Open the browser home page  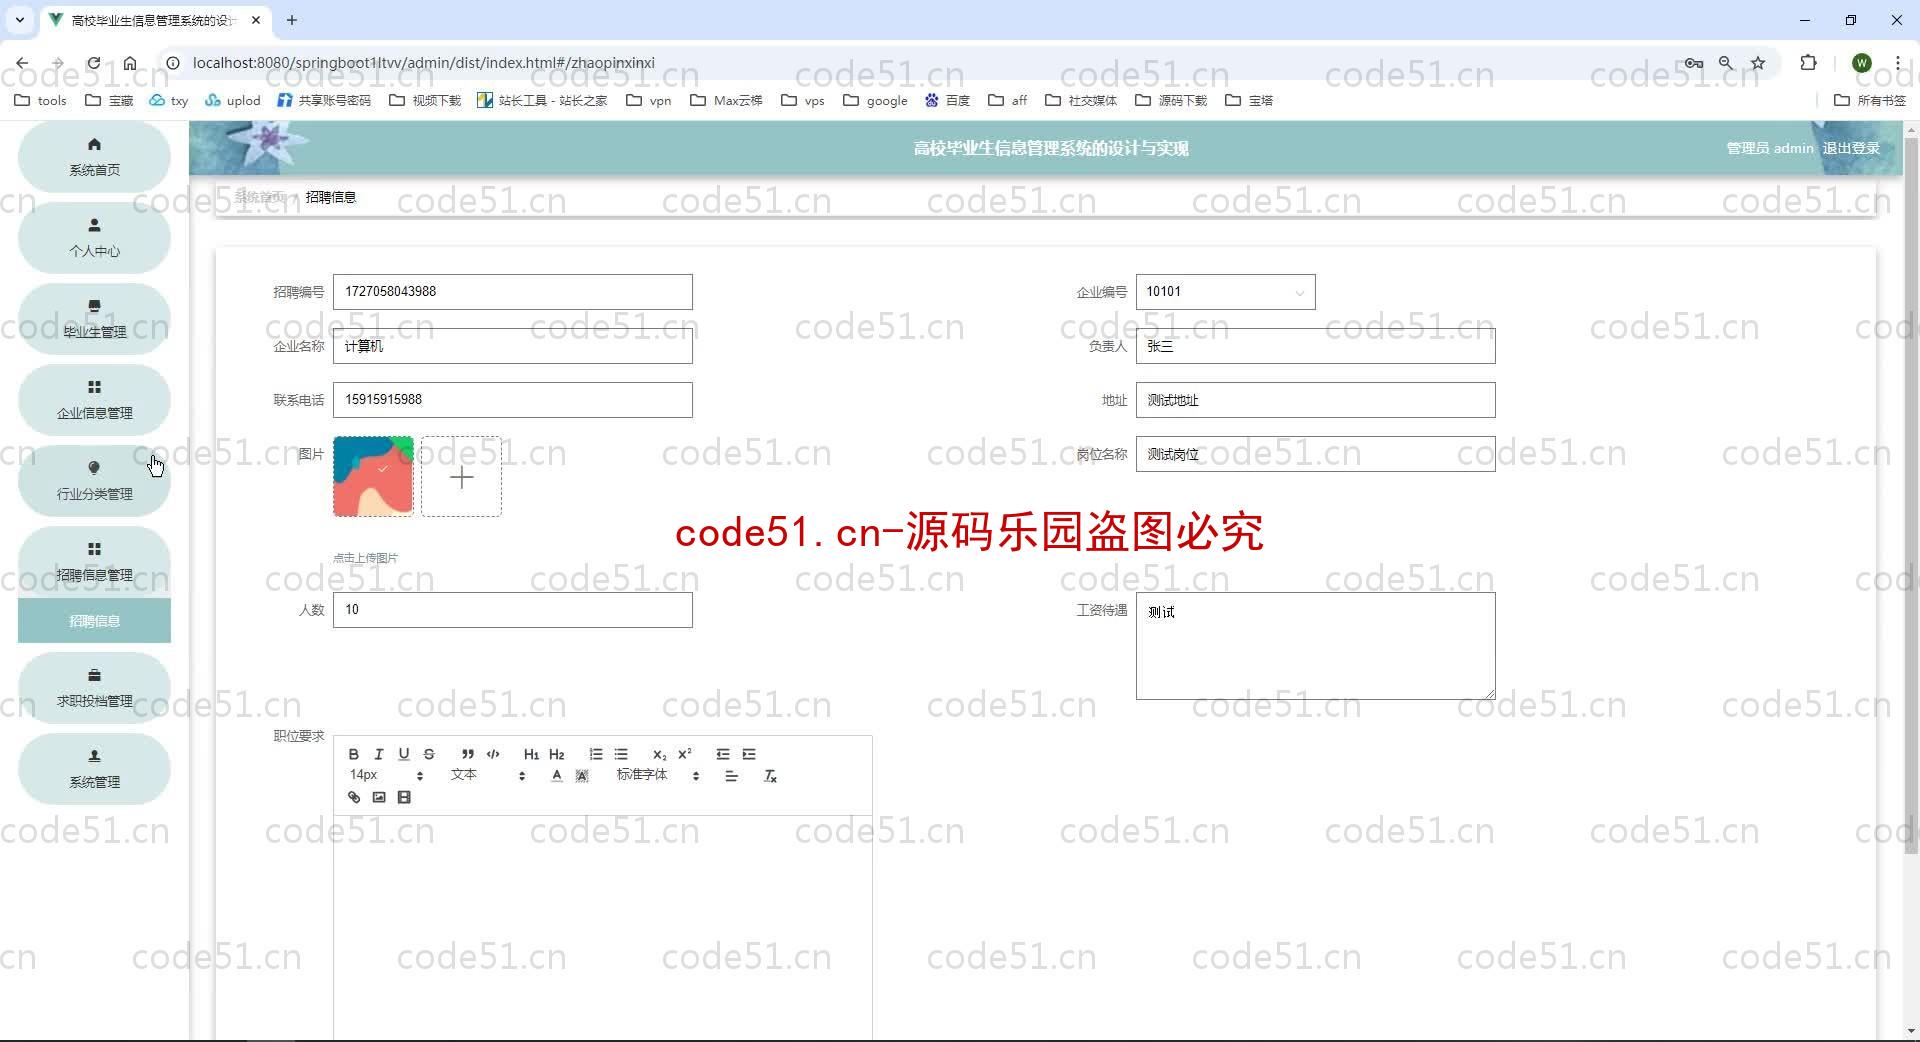pyautogui.click(x=130, y=62)
